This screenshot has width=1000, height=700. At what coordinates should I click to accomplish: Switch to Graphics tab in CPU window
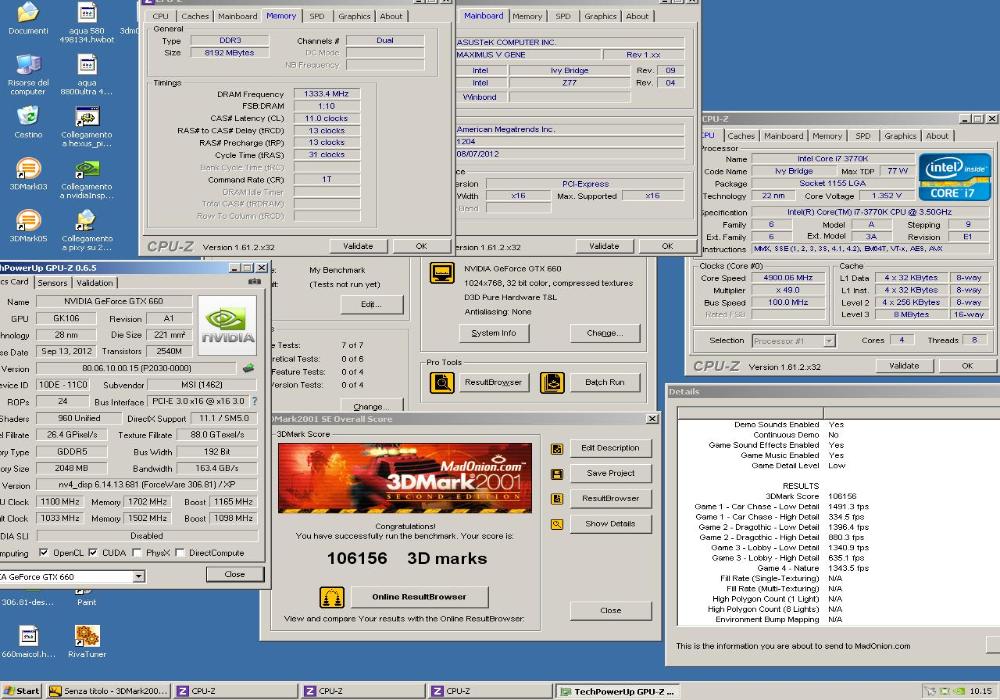point(900,136)
